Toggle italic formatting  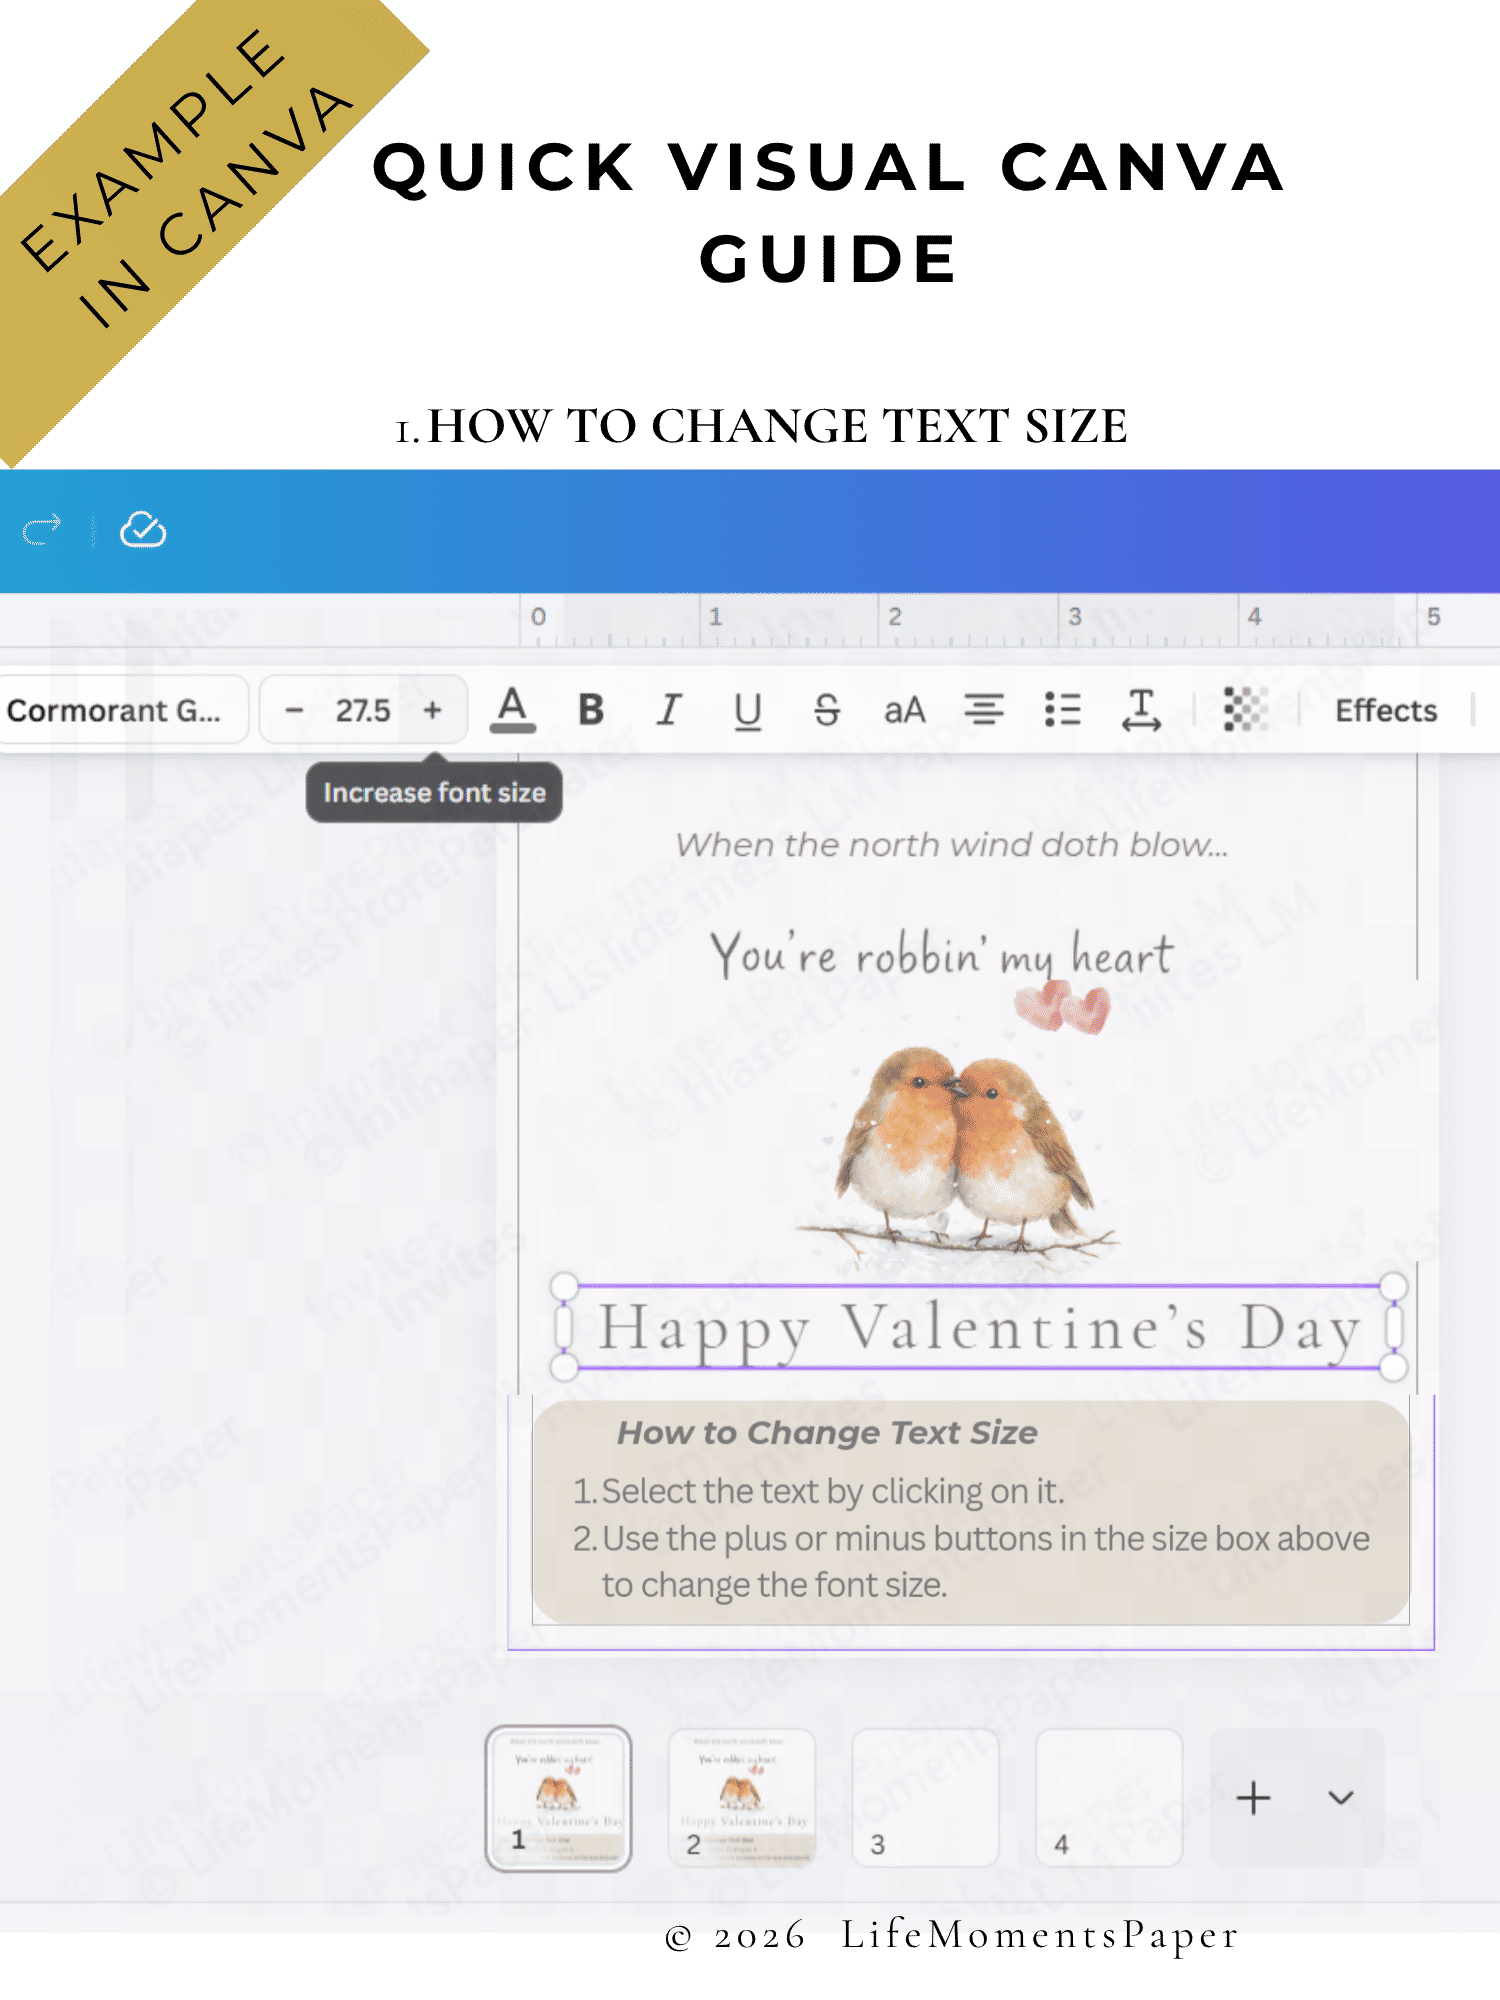pos(669,710)
